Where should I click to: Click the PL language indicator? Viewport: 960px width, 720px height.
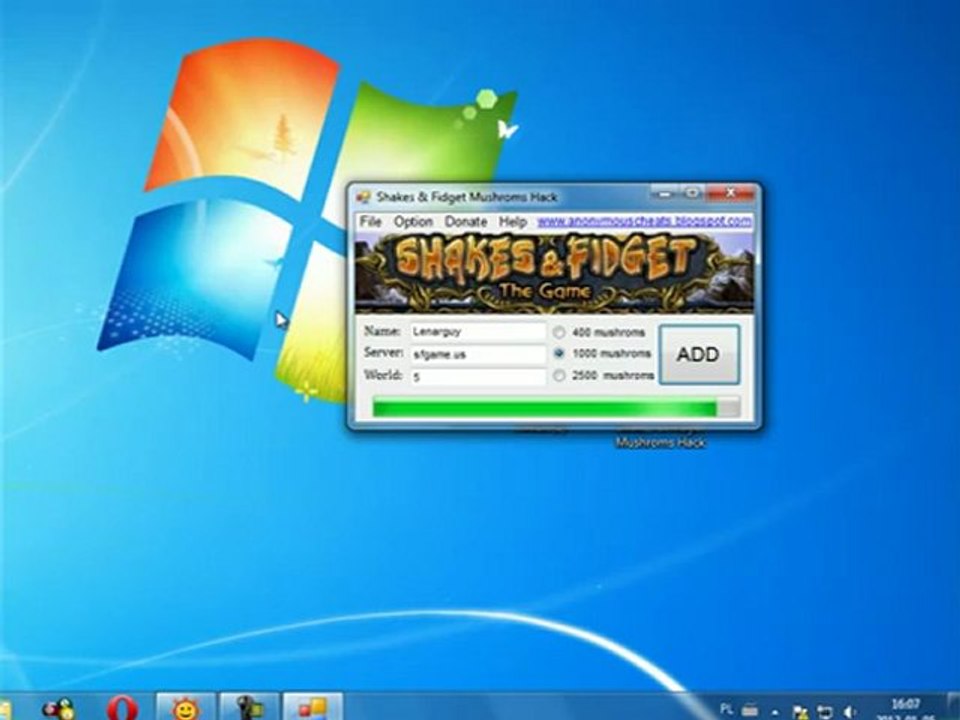[x=727, y=710]
